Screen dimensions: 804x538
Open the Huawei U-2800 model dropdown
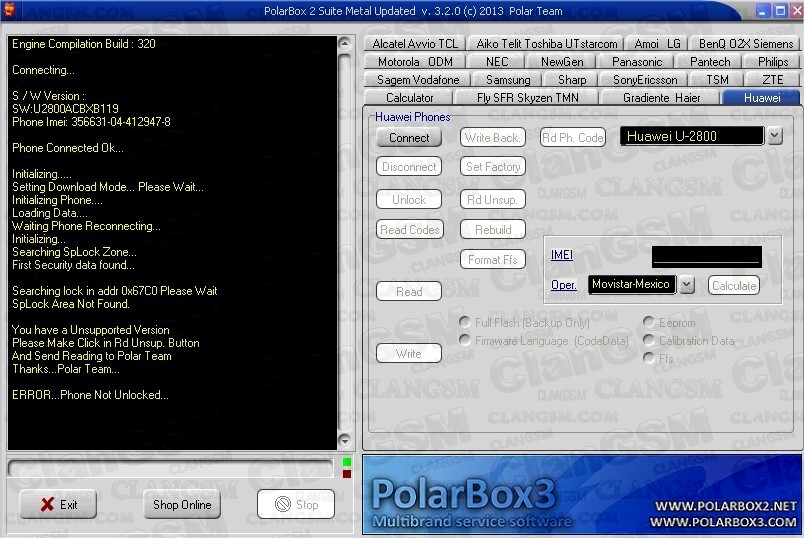pos(775,136)
